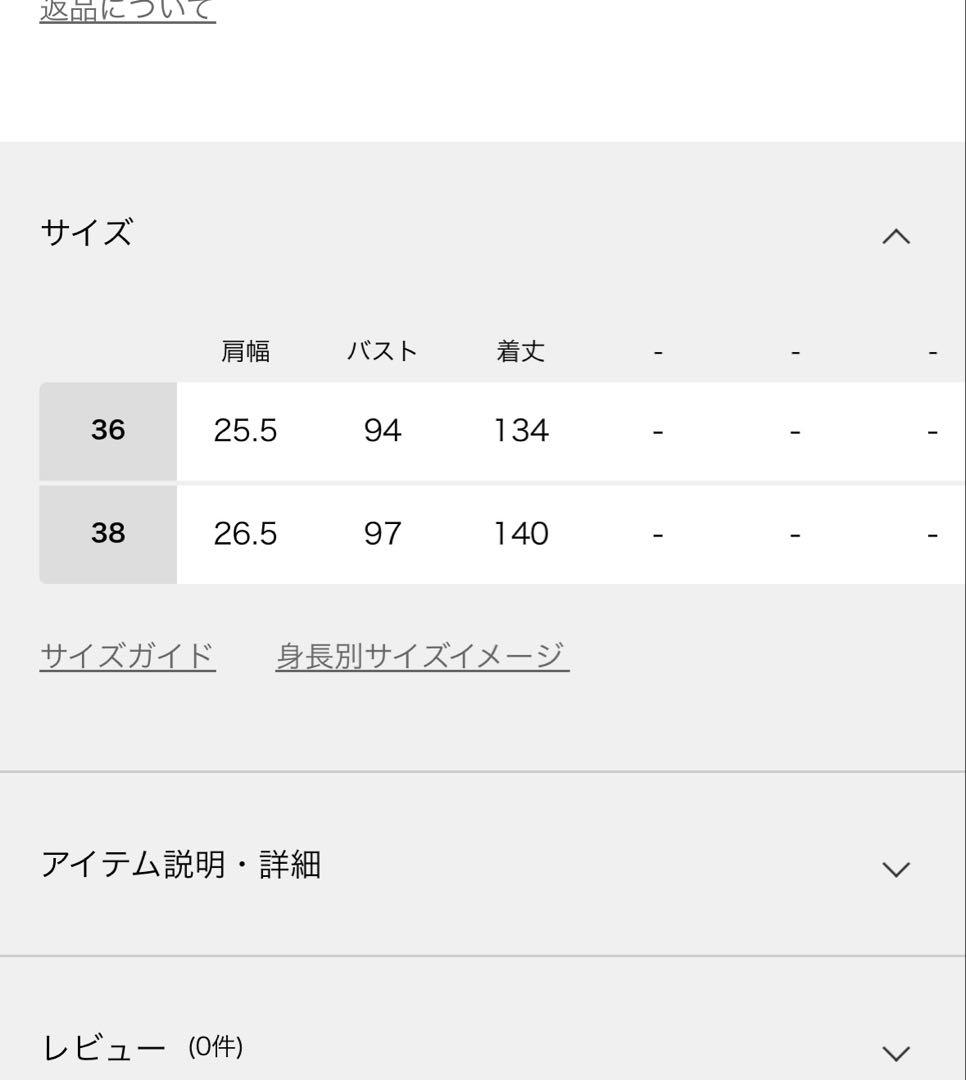Click the 着丈 column header
The height and width of the screenshot is (1080, 966).
[x=520, y=352]
